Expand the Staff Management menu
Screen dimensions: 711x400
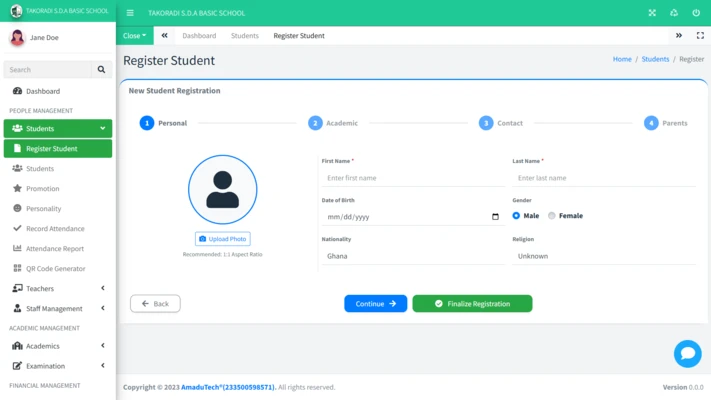[58, 308]
